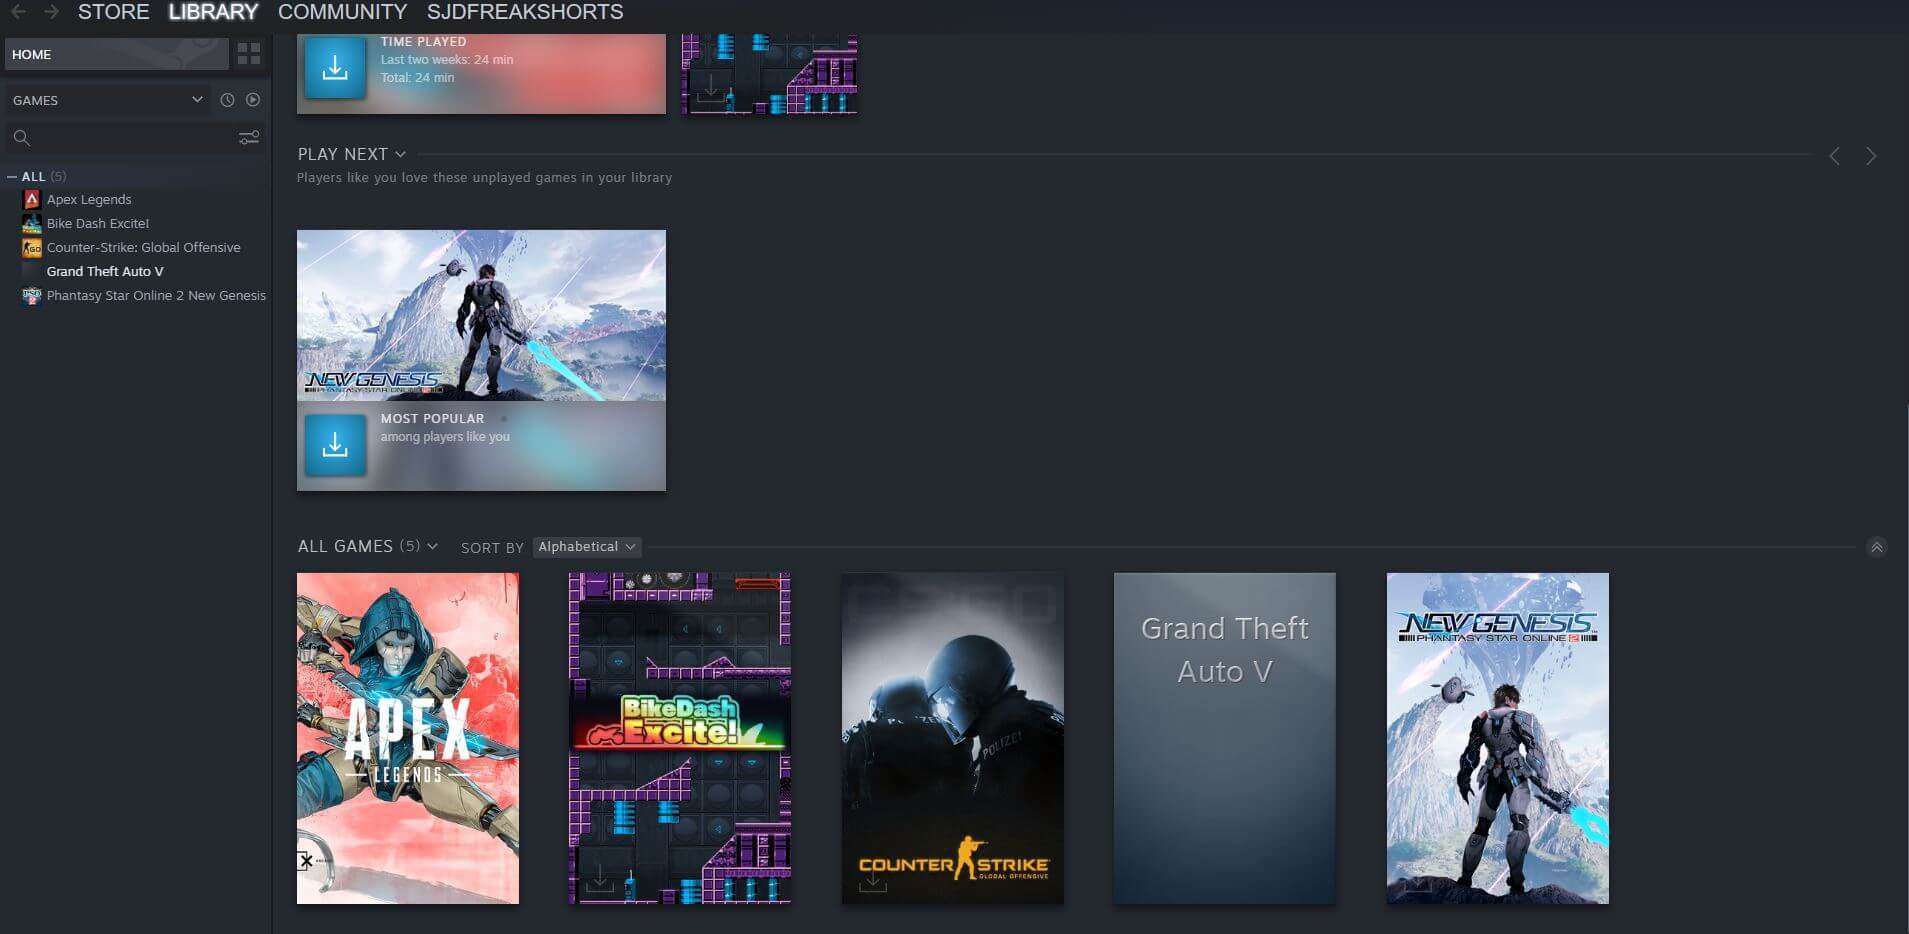Select Phantasy Star Online 2 New Genesis in sidebar
Image resolution: width=1909 pixels, height=934 pixels.
tap(156, 295)
